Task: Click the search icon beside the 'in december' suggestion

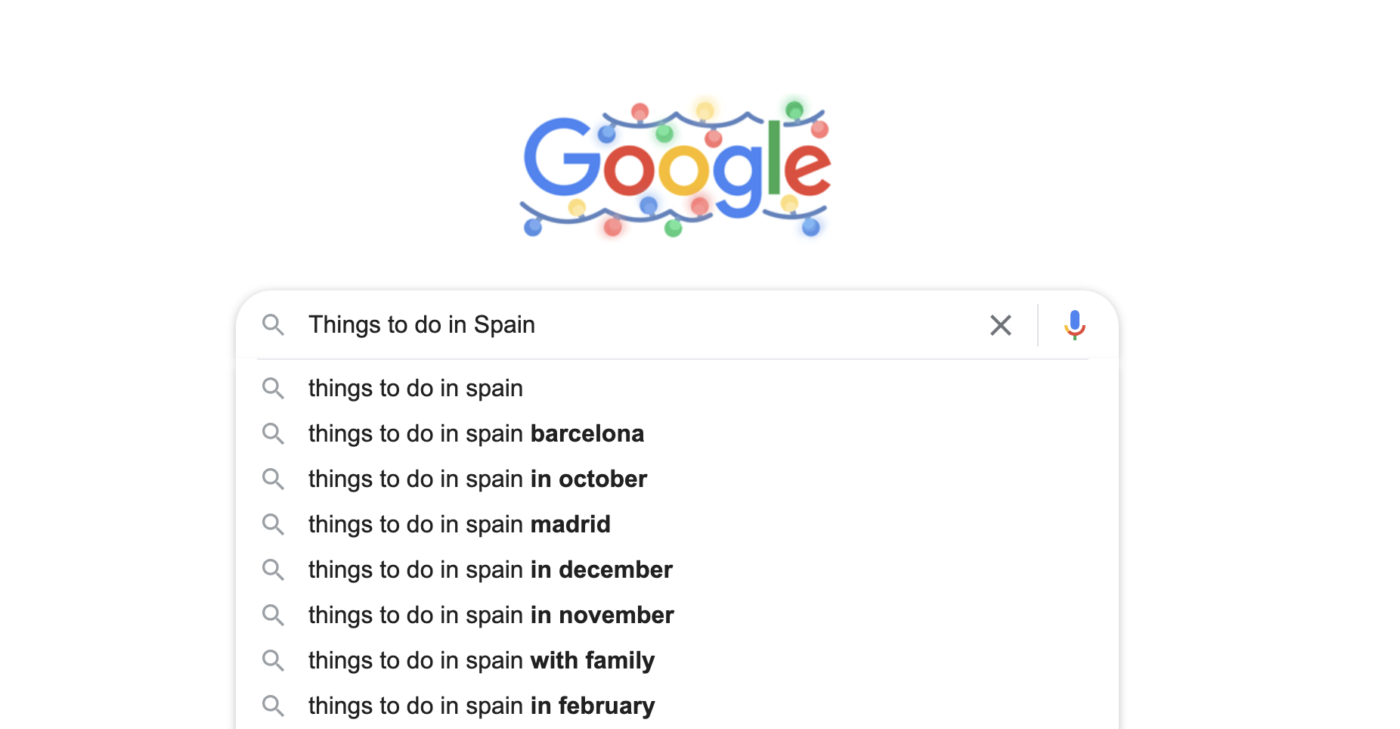Action: pyautogui.click(x=273, y=569)
